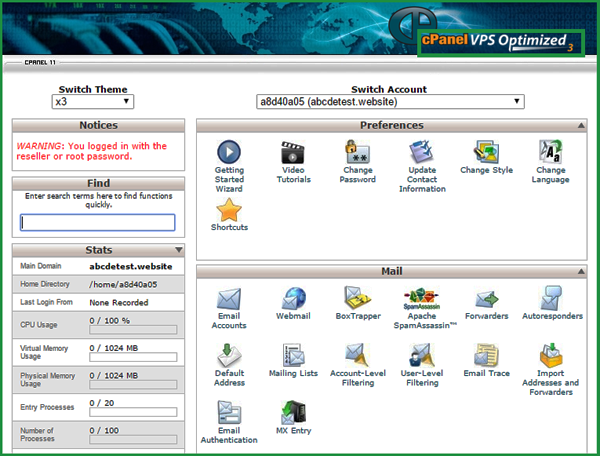The image size is (600, 456).
Task: Open the Shortcuts star icon
Action: tap(229, 210)
